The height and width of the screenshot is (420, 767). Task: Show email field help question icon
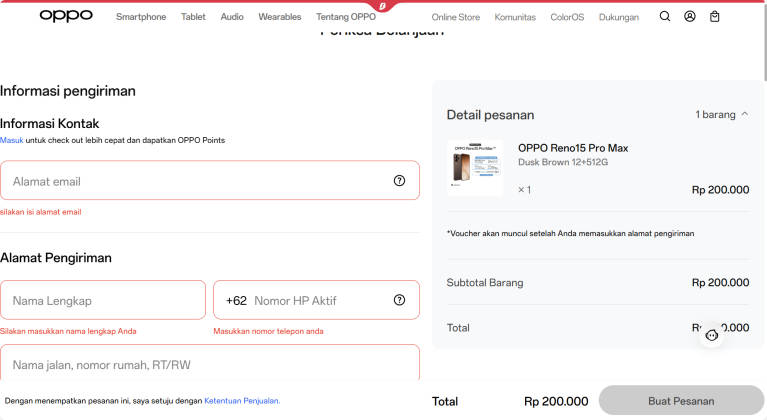[x=399, y=180]
